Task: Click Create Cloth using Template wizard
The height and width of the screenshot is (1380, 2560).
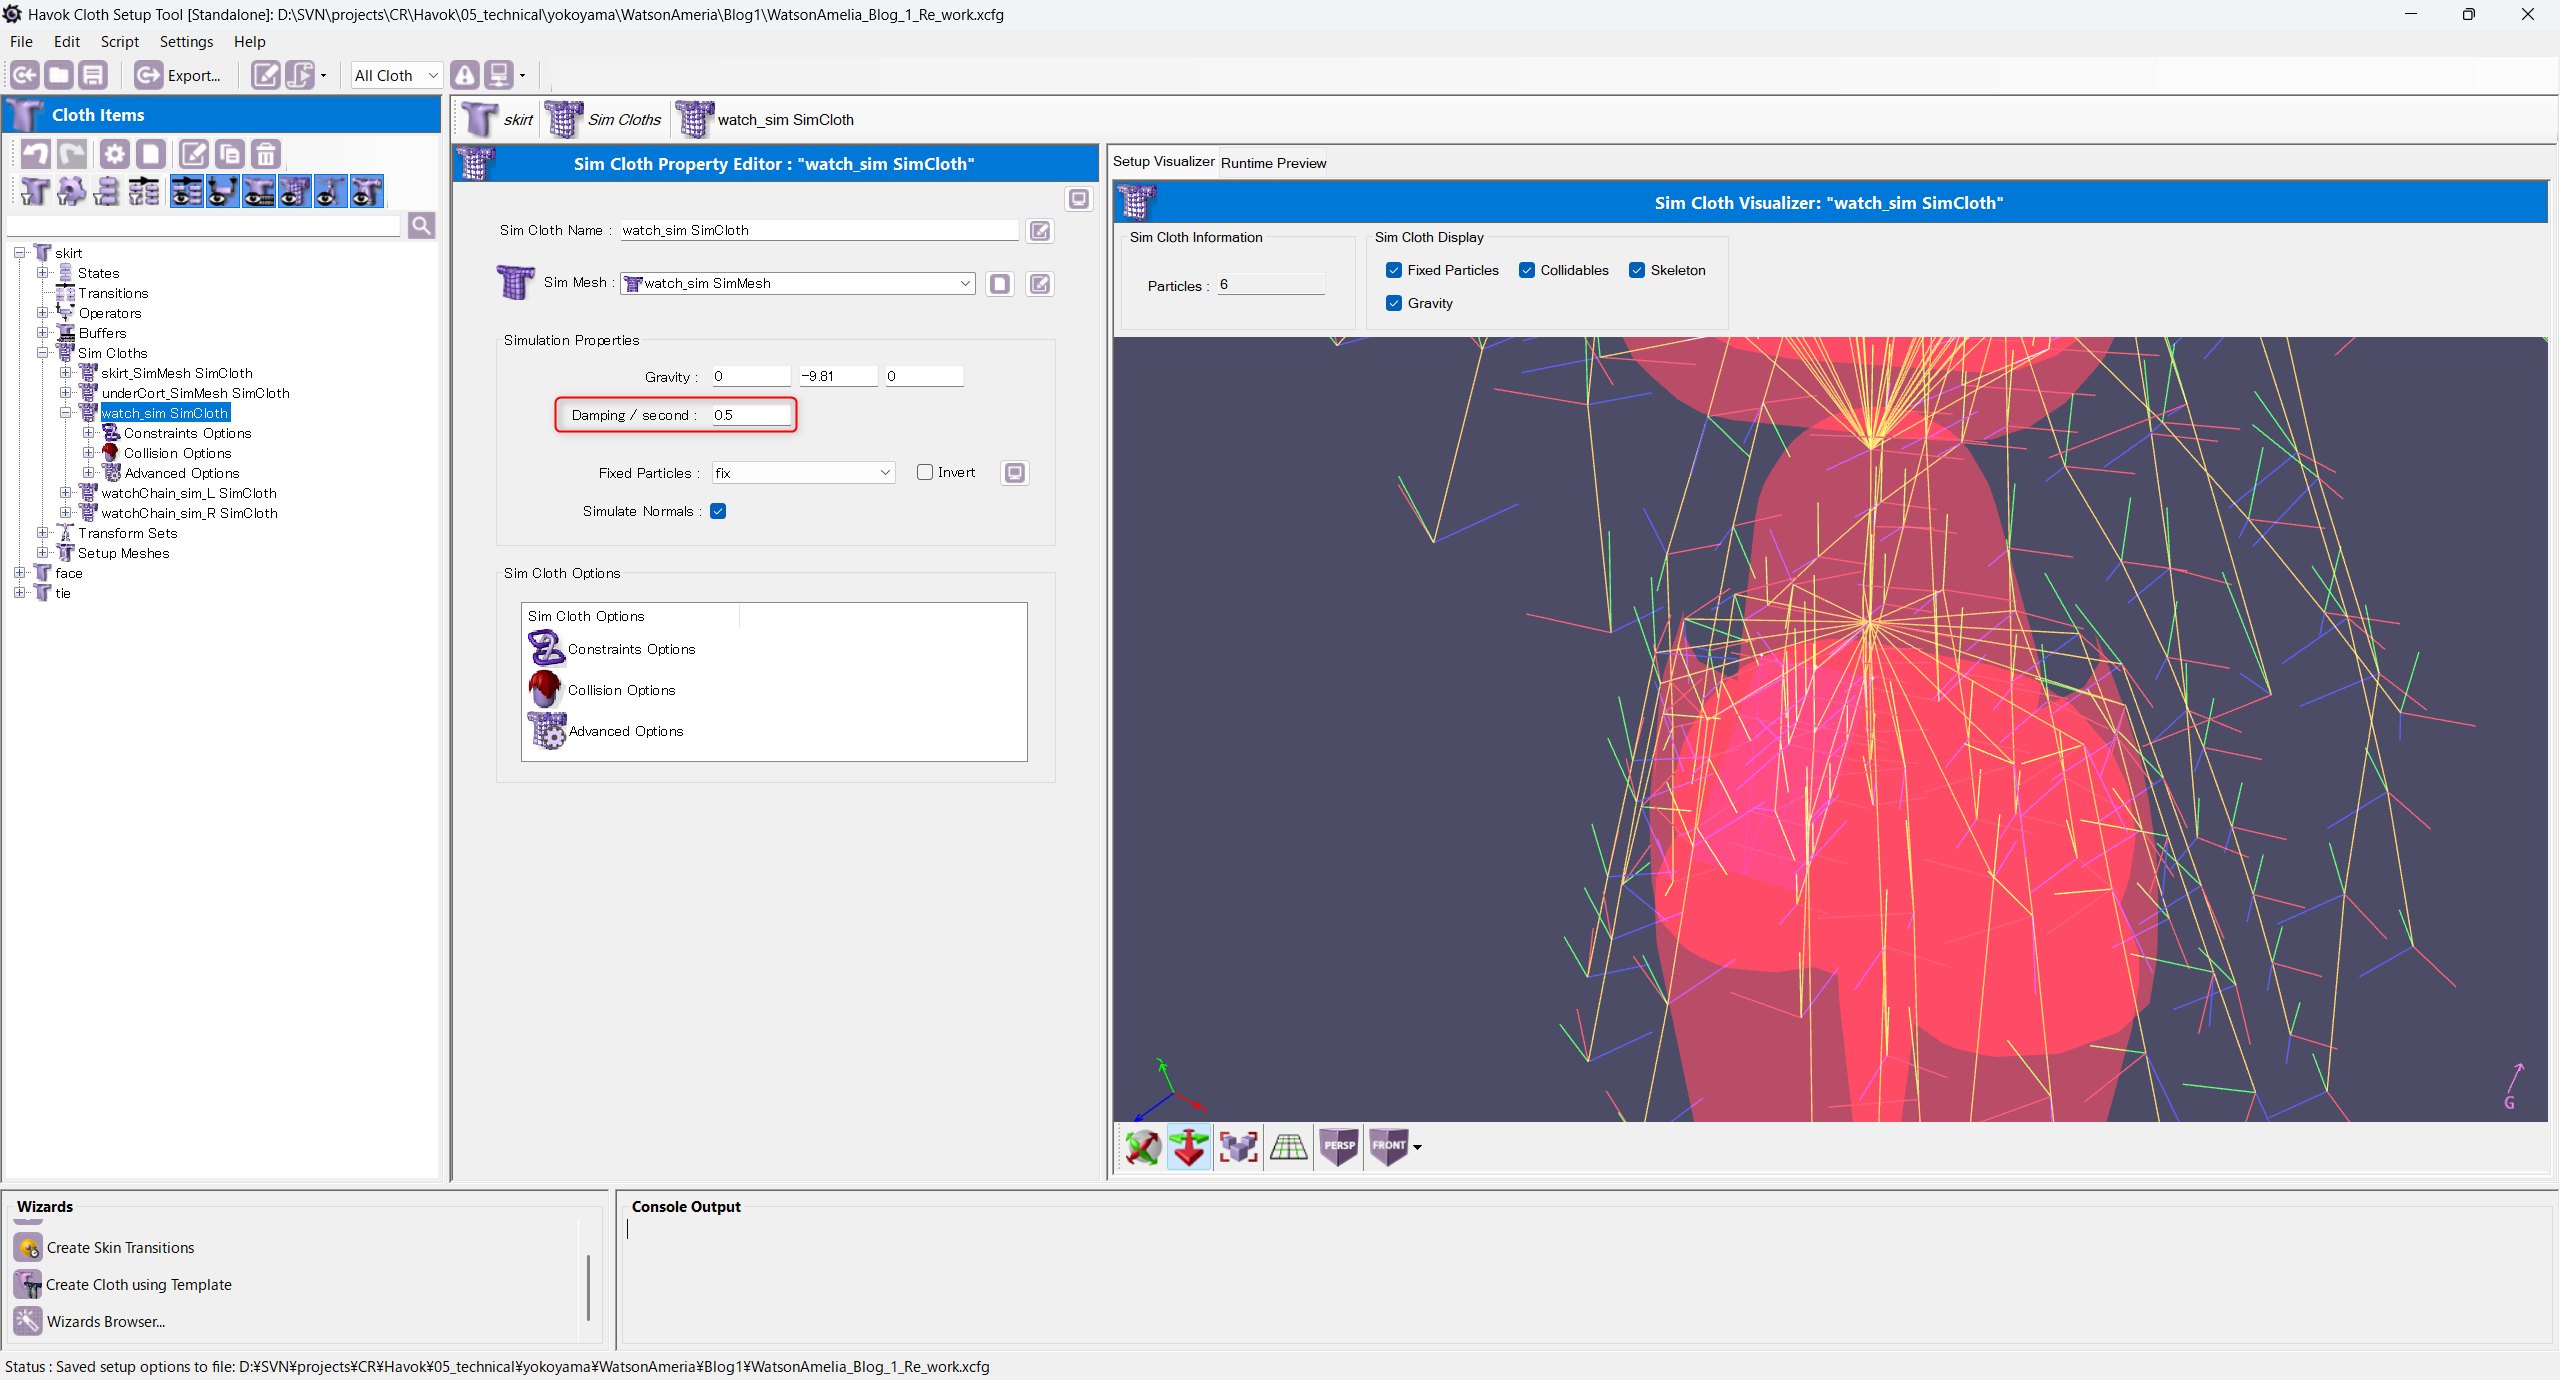Action: pyautogui.click(x=124, y=1285)
